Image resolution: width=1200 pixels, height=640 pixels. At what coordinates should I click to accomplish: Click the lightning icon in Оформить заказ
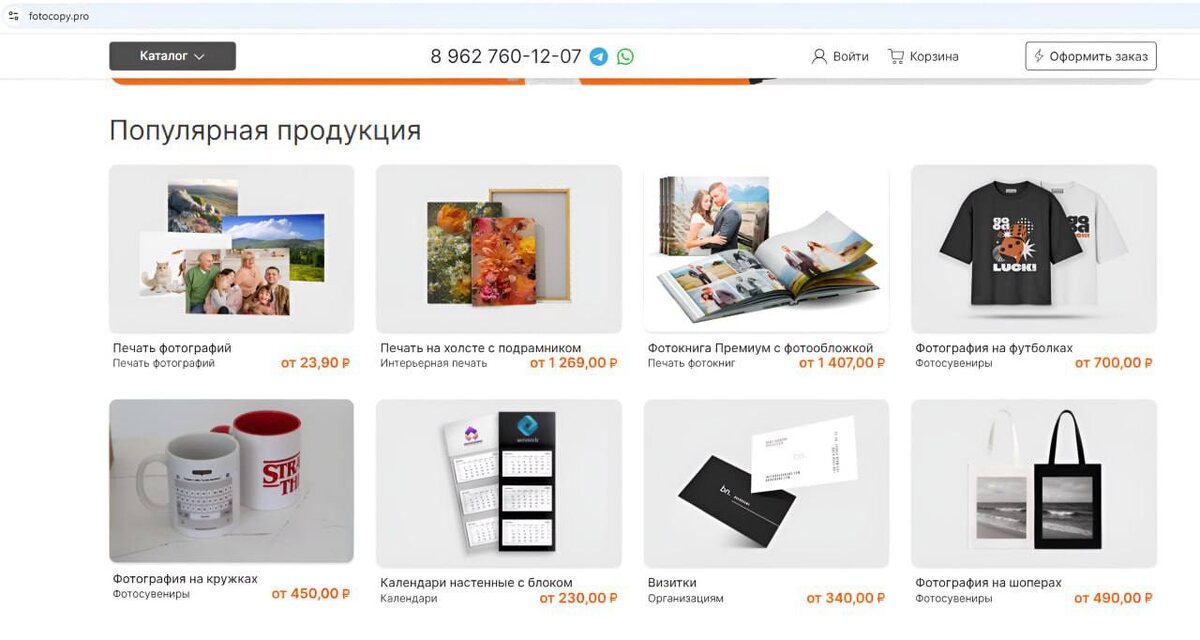click(1039, 57)
